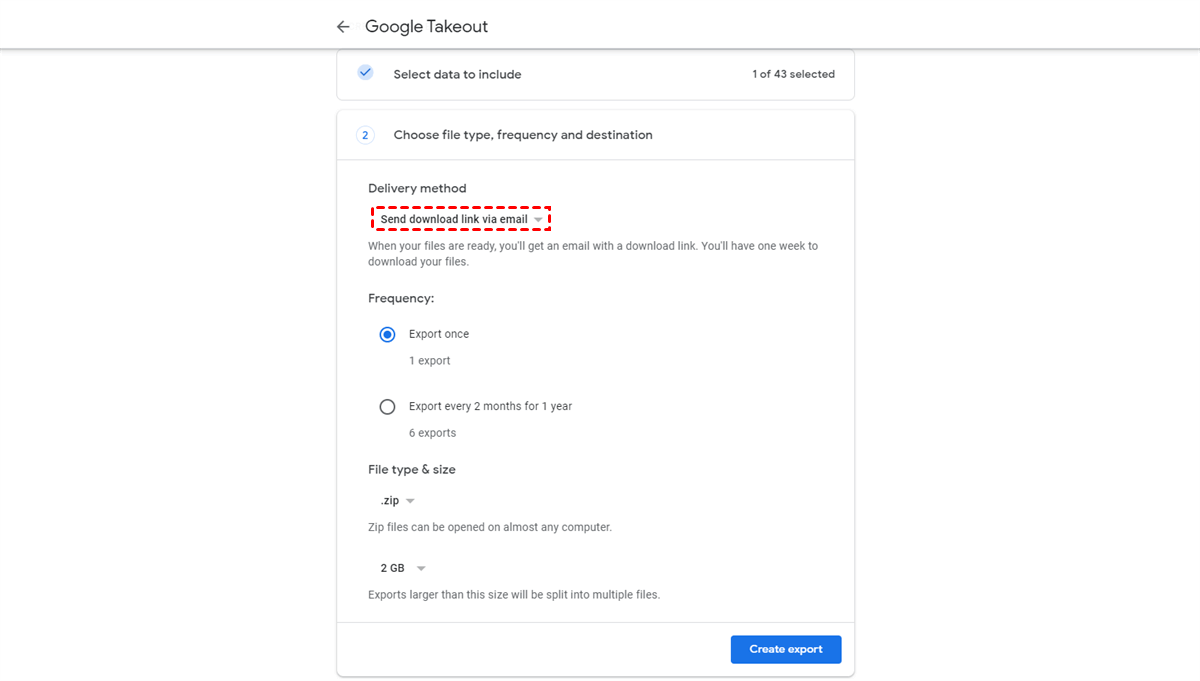
Task: Click the 1 of 43 selected count
Action: click(793, 73)
